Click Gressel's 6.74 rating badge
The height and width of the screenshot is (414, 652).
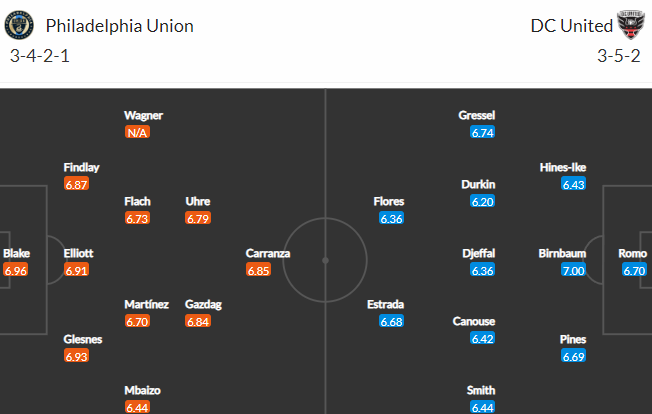[482, 133]
